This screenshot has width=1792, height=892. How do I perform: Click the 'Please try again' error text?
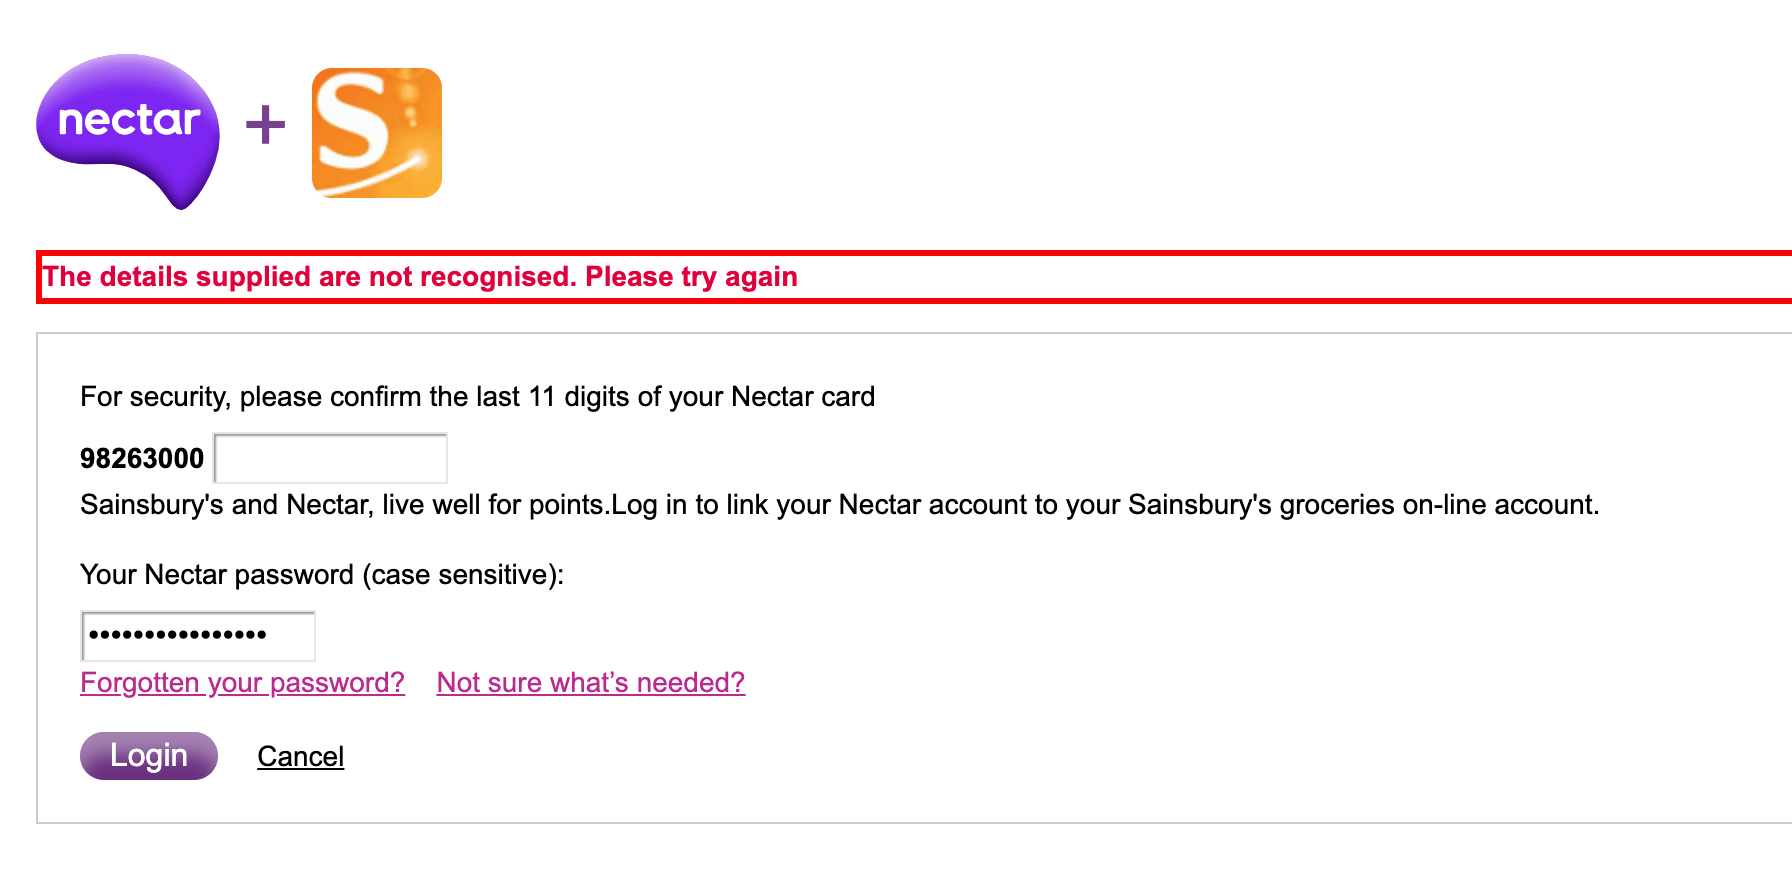point(691,277)
